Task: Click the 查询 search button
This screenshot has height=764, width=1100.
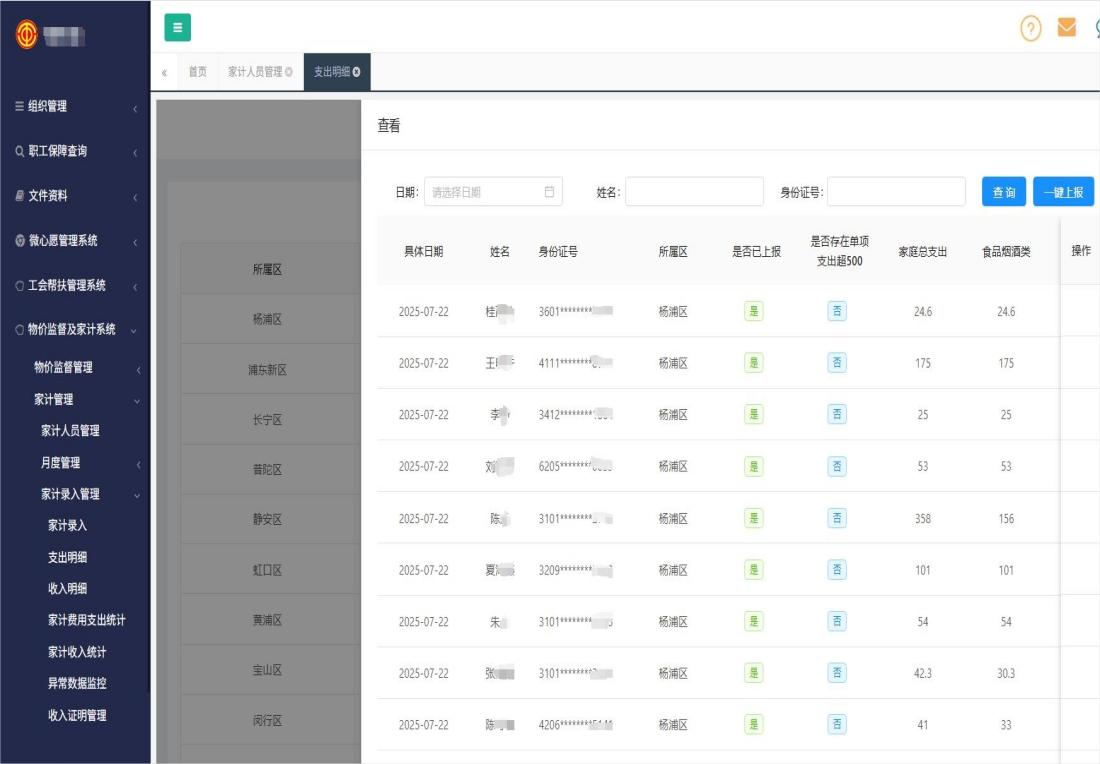Action: tap(1003, 191)
